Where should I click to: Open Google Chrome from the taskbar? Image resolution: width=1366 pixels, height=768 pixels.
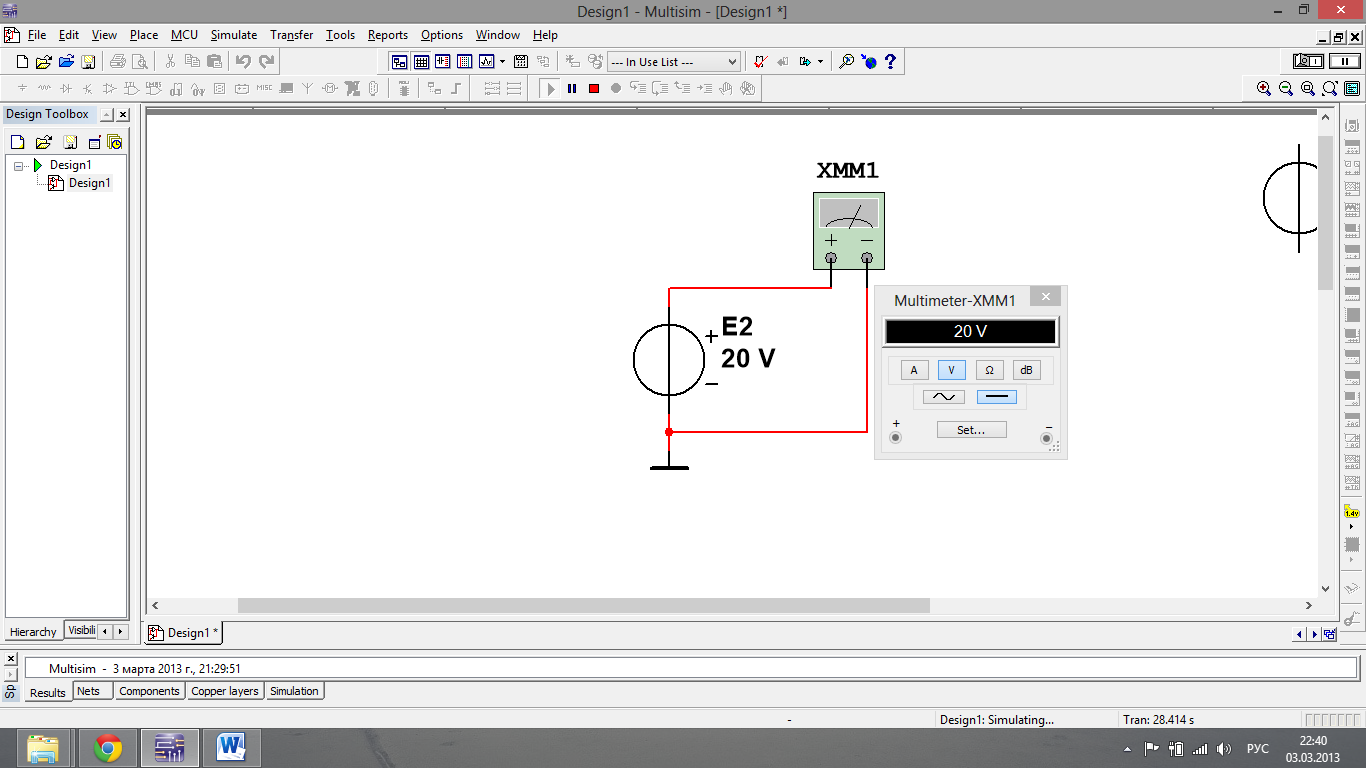(x=108, y=748)
